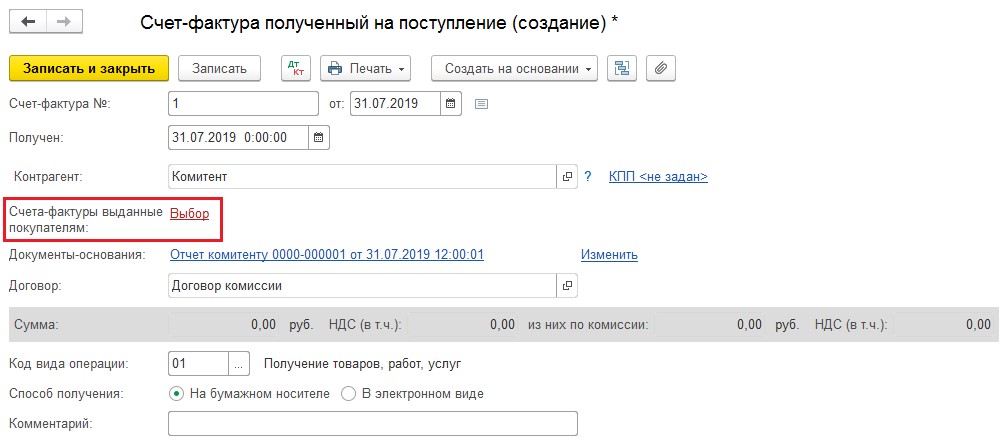The image size is (1002, 448).
Task: Open the document structure icon
Action: click(623, 68)
